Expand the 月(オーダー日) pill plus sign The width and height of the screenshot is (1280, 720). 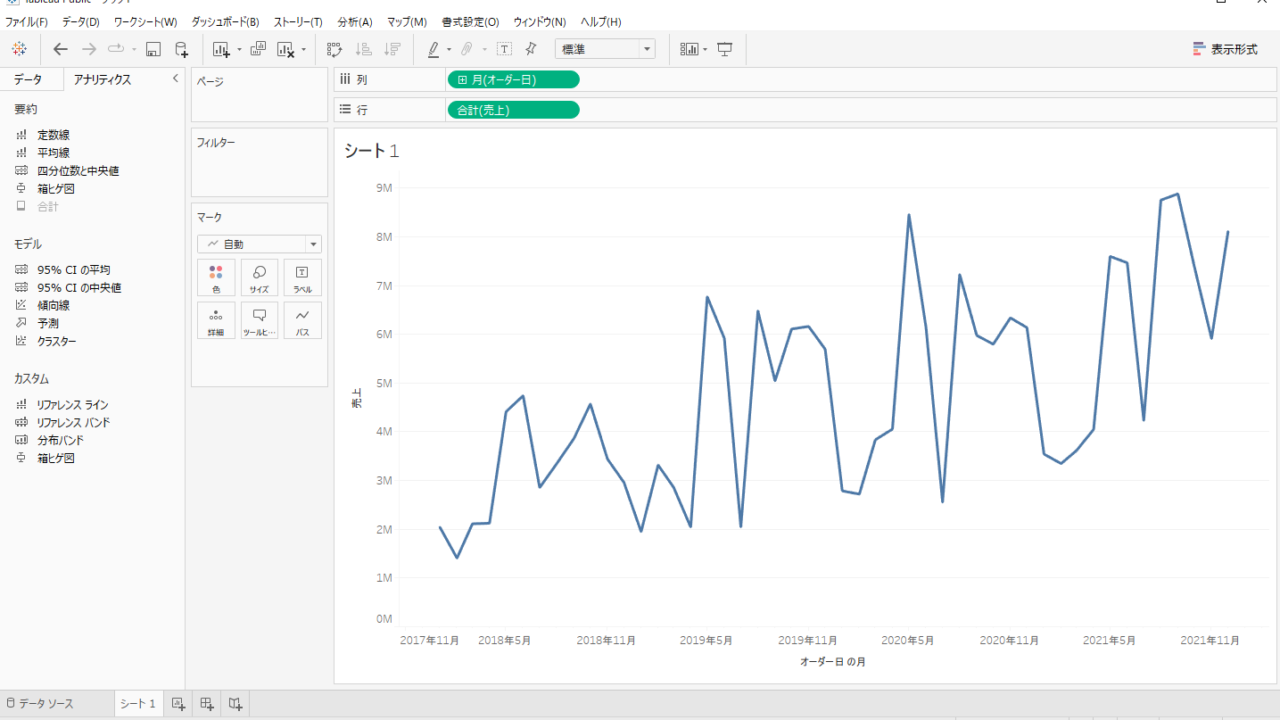point(463,80)
